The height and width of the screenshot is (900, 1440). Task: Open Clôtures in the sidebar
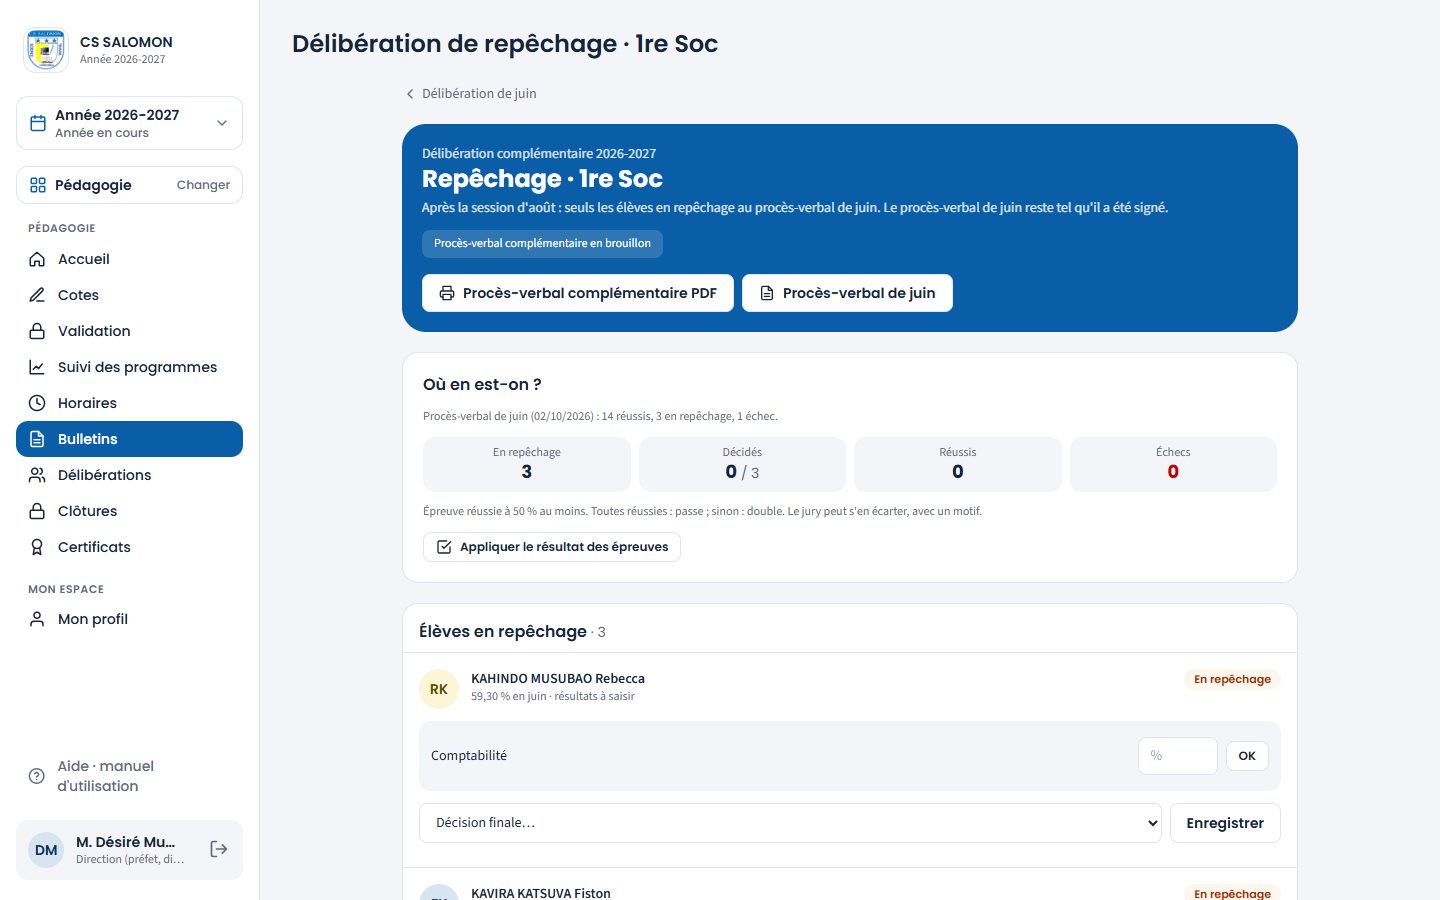[x=129, y=511]
